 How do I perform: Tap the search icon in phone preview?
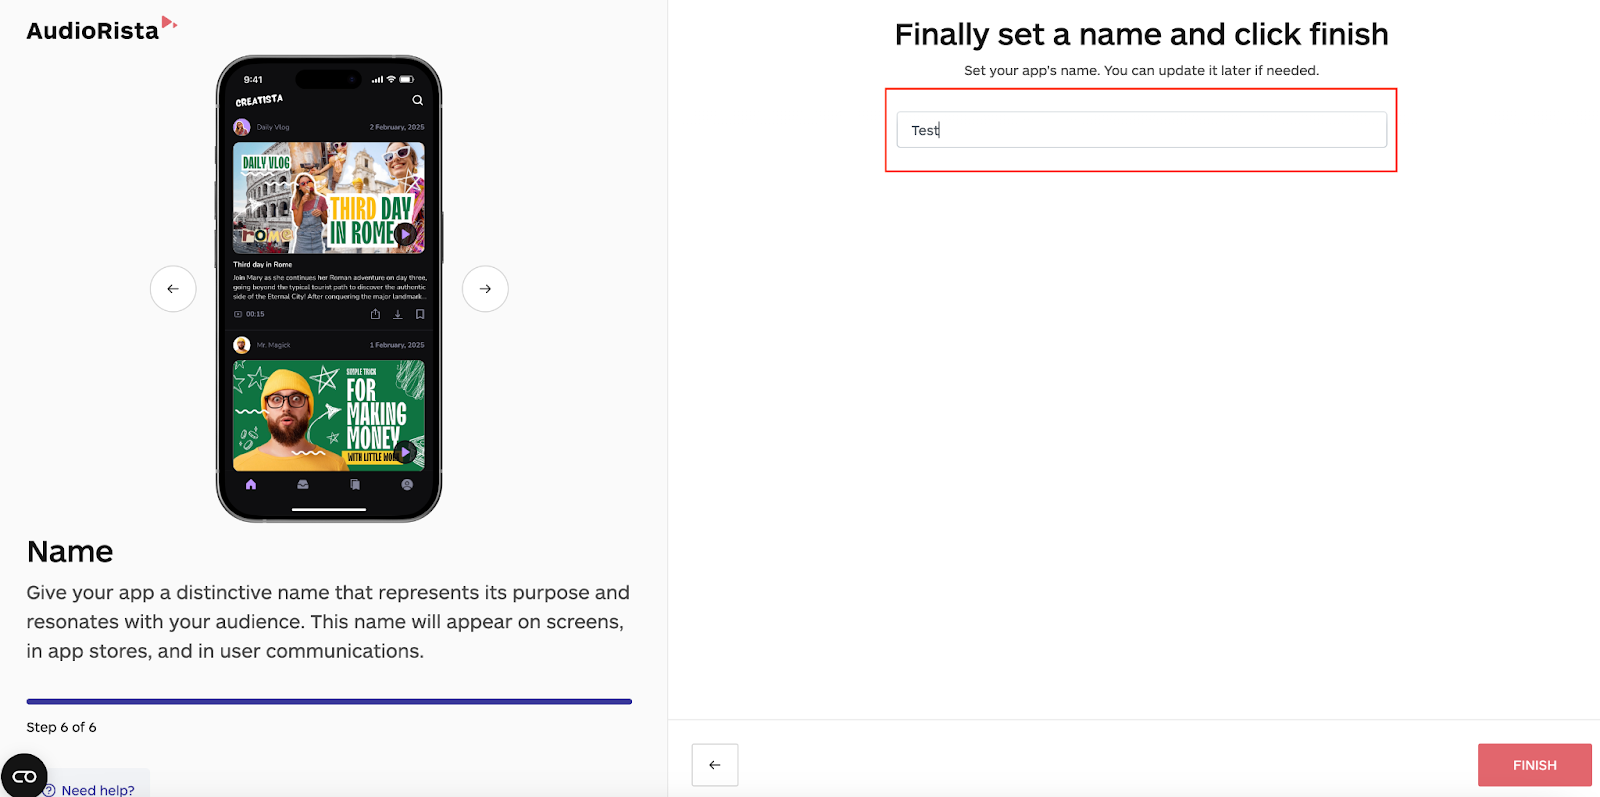(x=417, y=100)
